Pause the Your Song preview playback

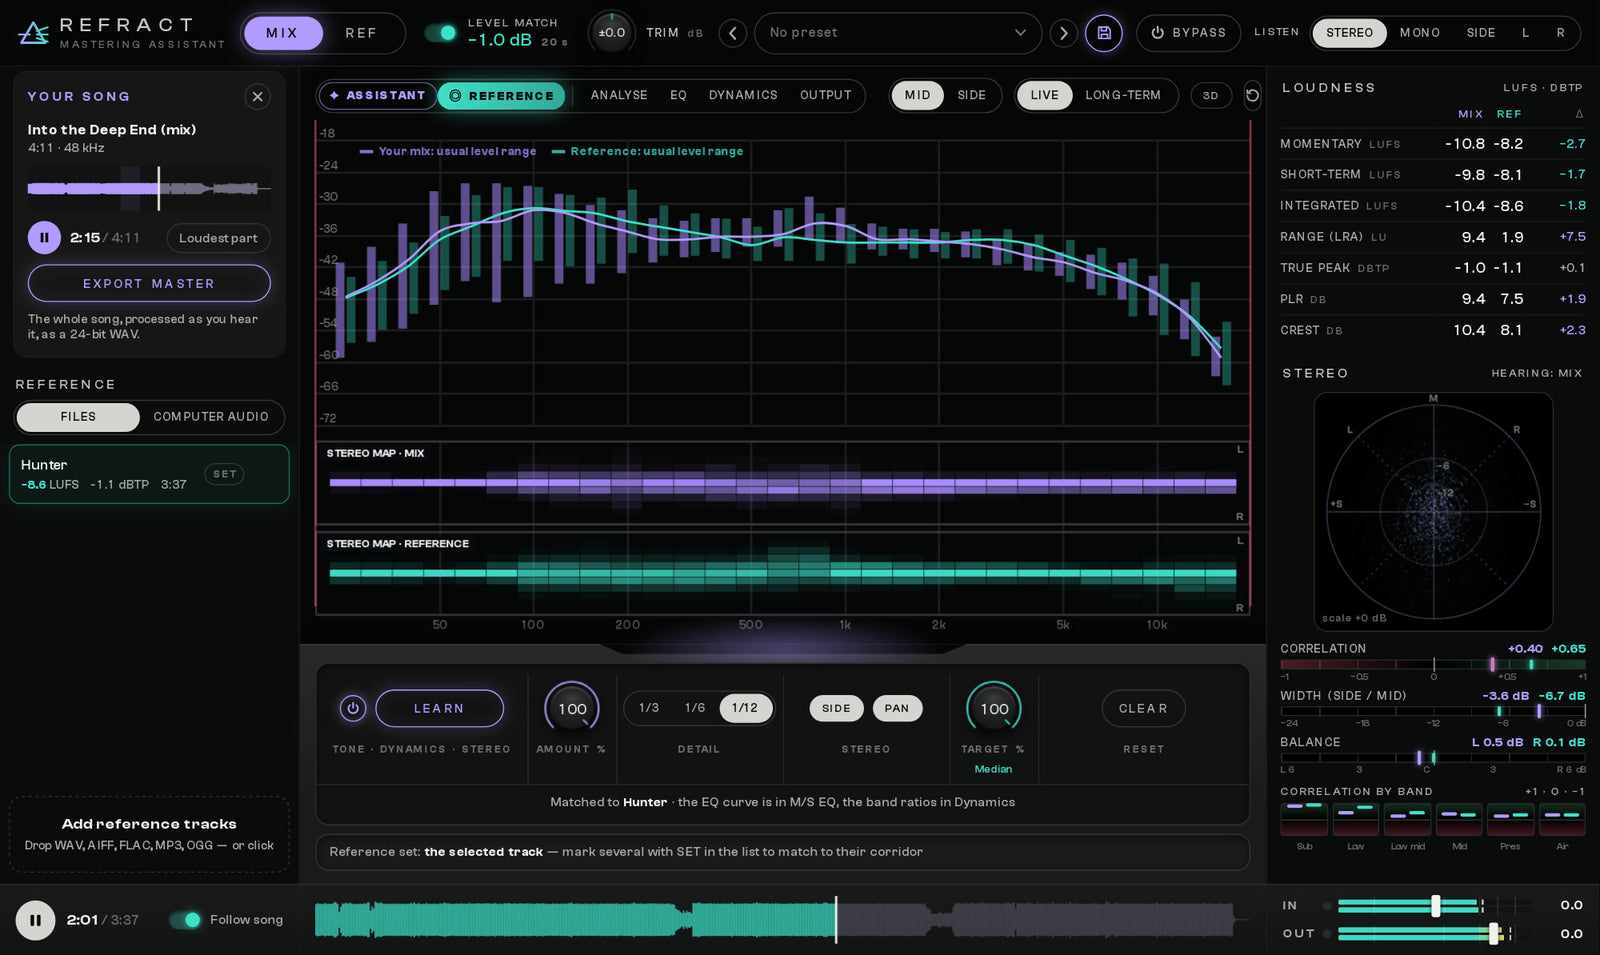(x=44, y=238)
